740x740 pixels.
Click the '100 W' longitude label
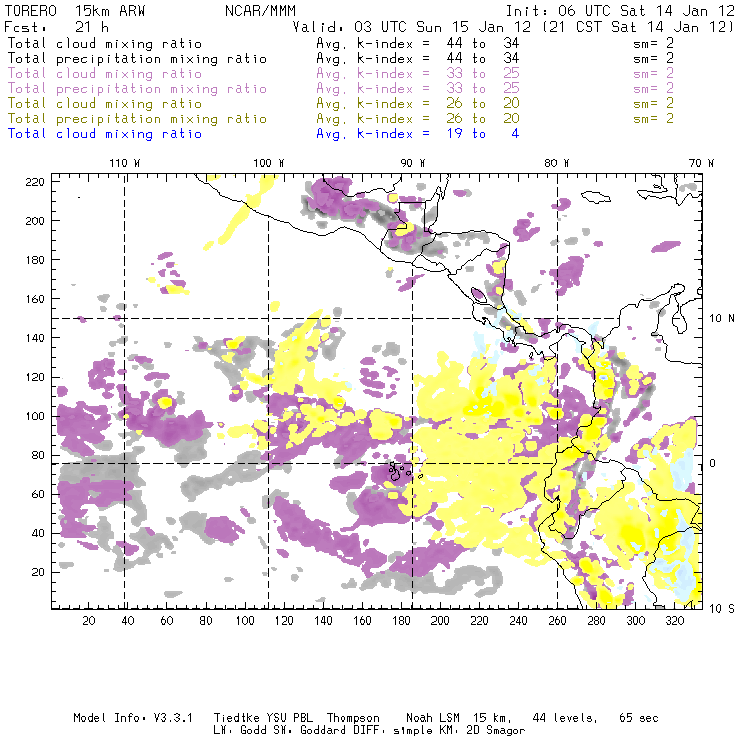click(269, 163)
